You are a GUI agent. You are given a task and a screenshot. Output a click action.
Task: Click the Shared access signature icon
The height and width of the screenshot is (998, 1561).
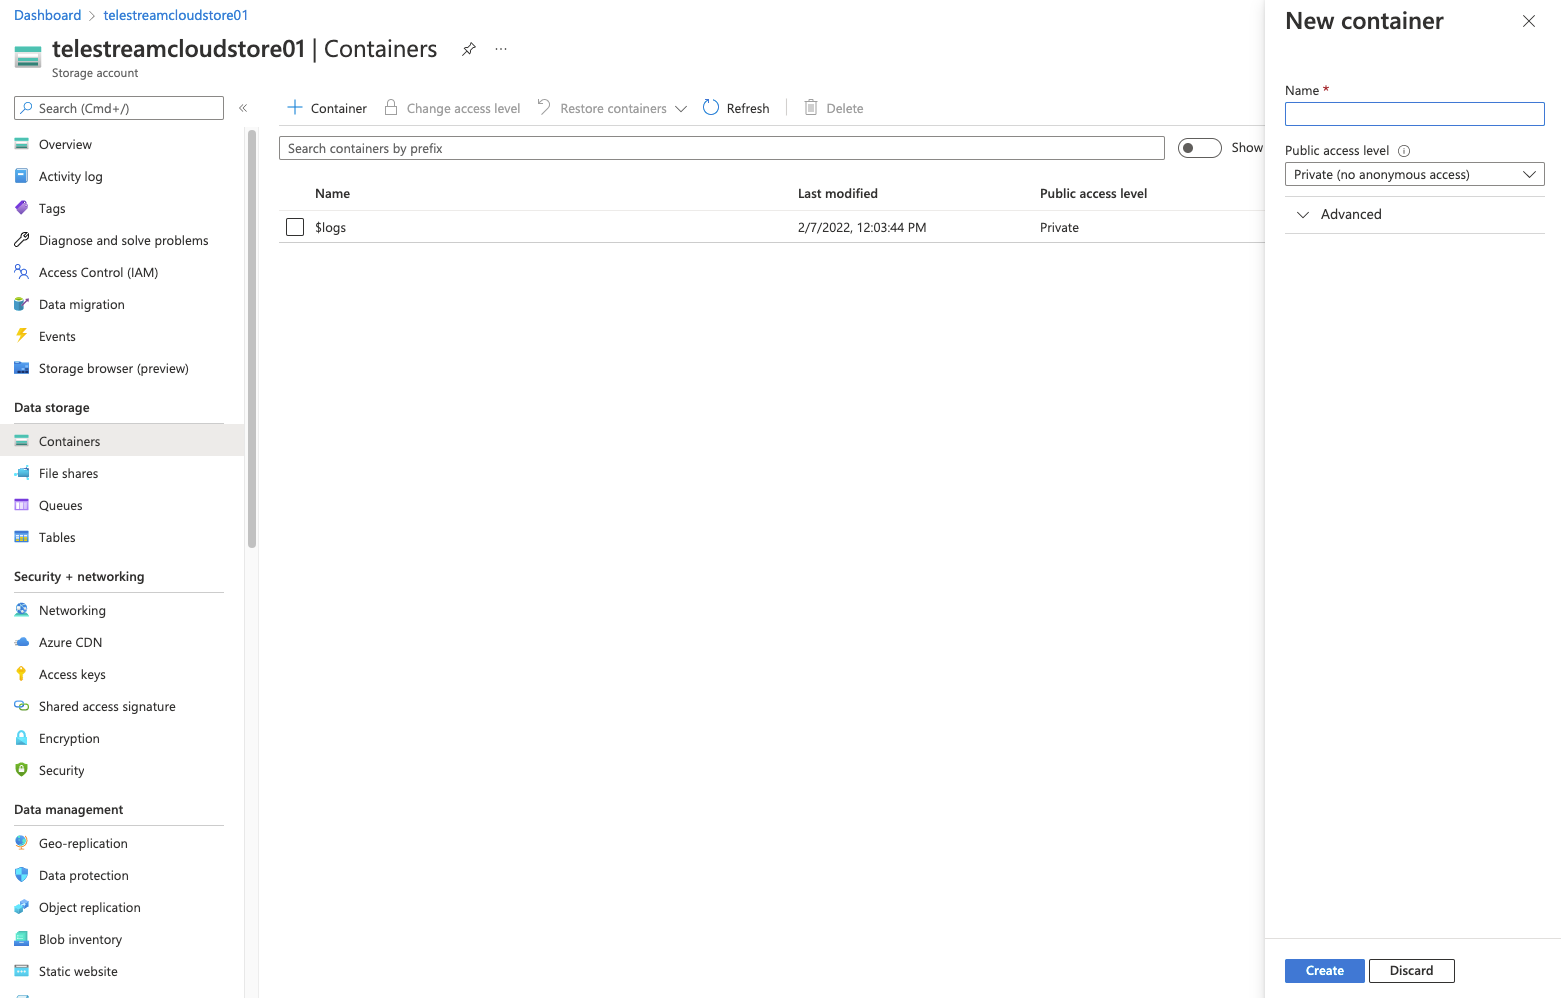[21, 706]
